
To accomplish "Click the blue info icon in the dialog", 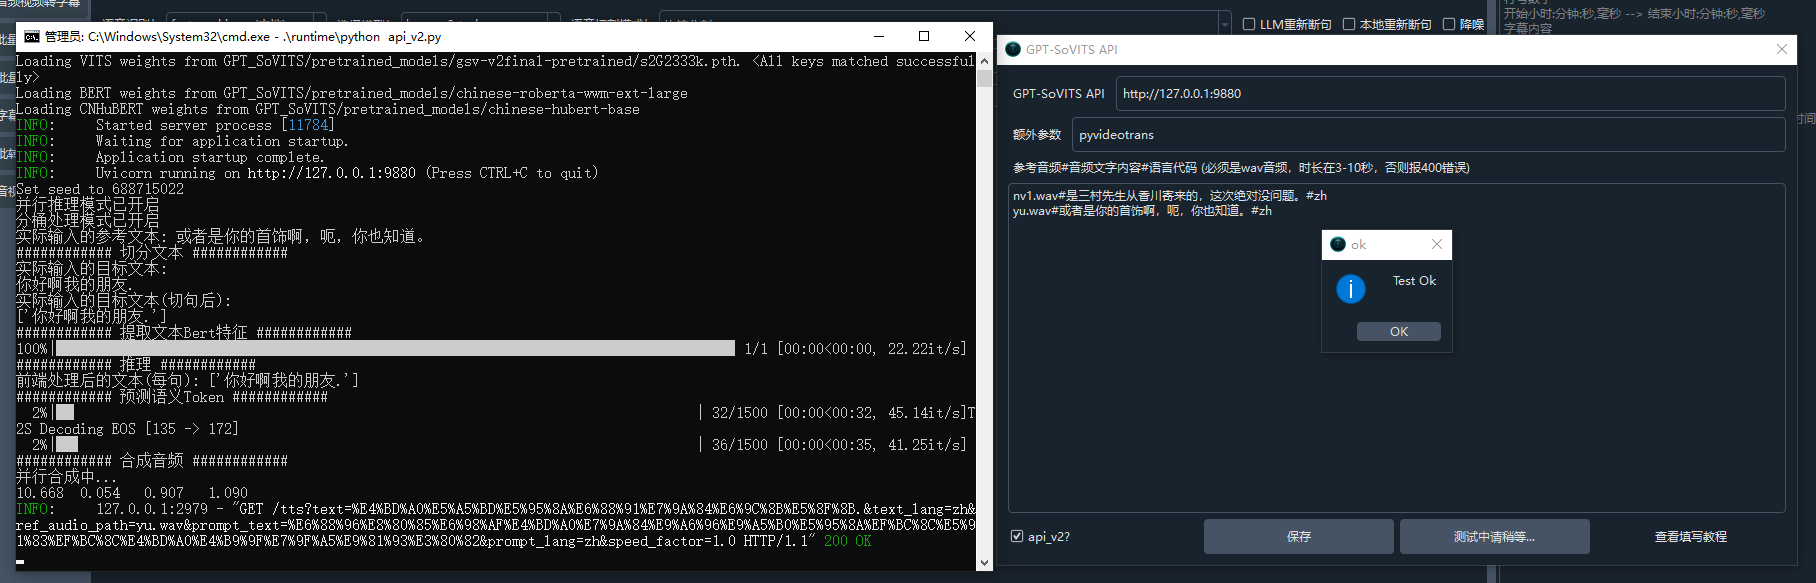I will coord(1350,289).
